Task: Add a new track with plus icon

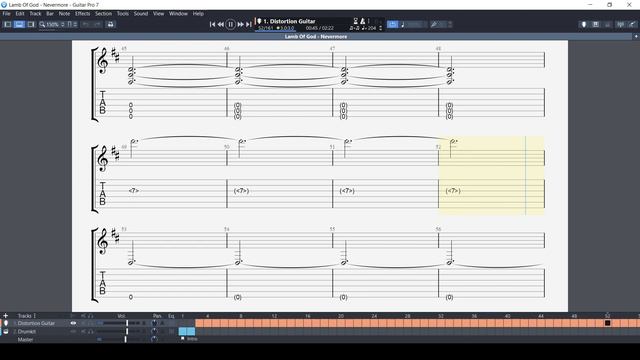Action: pos(5,316)
